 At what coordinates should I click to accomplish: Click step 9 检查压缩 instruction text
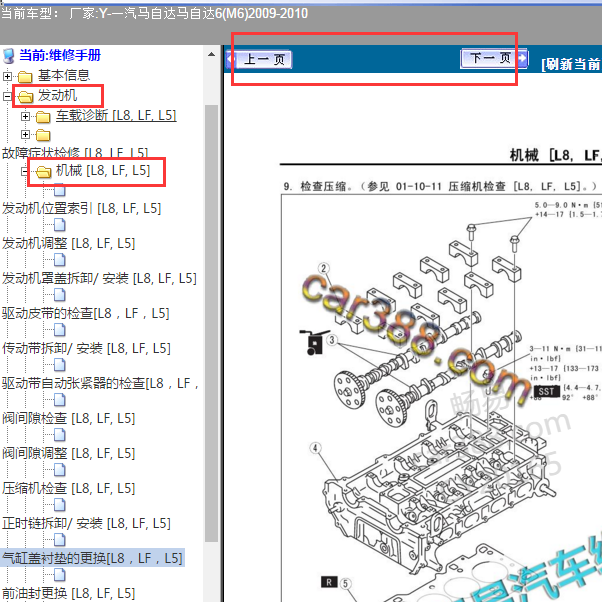tap(440, 187)
